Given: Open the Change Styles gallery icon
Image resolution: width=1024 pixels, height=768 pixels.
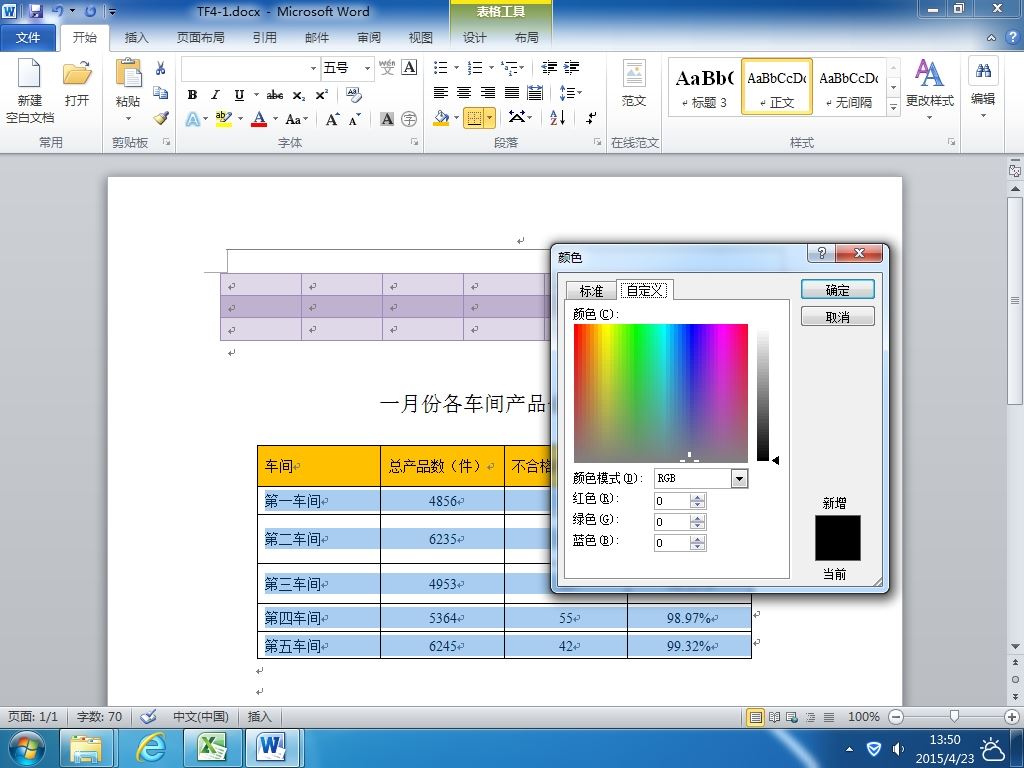Looking at the screenshot, I should click(929, 73).
